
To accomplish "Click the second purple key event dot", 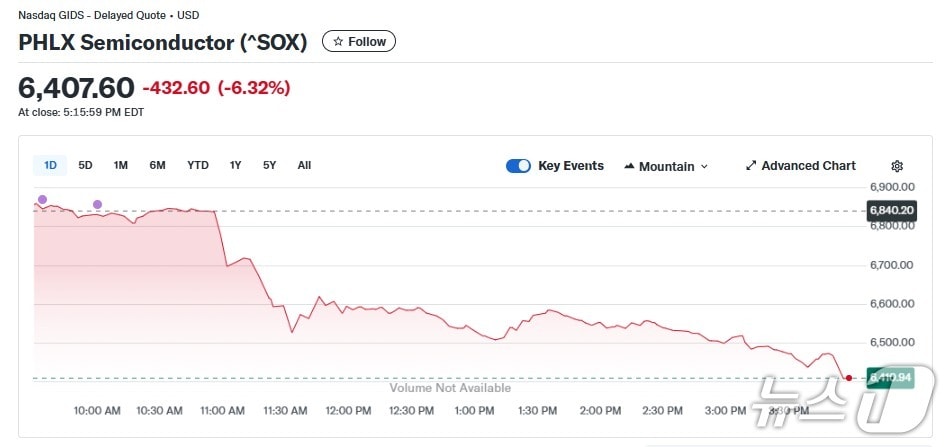I will (x=97, y=205).
